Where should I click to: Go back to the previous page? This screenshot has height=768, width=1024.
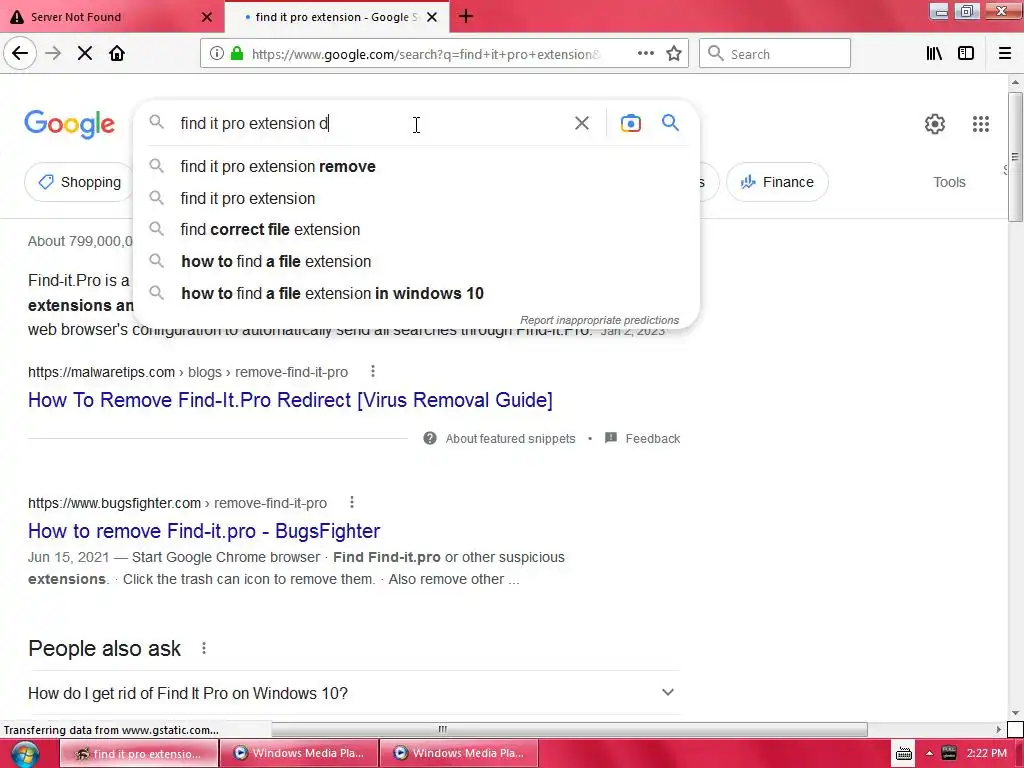(20, 54)
